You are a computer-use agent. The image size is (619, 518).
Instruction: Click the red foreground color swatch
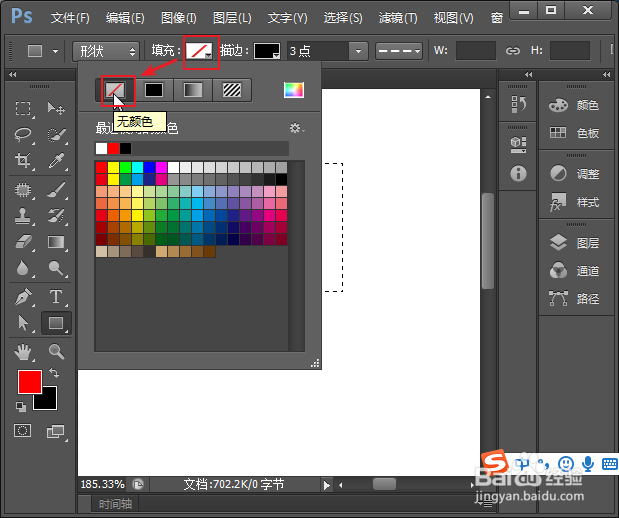30,382
